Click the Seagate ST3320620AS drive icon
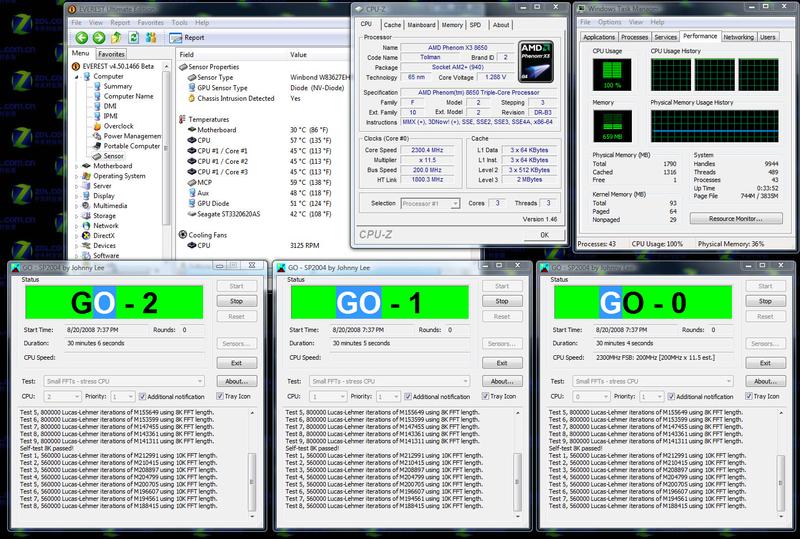800x539 pixels. (192, 214)
